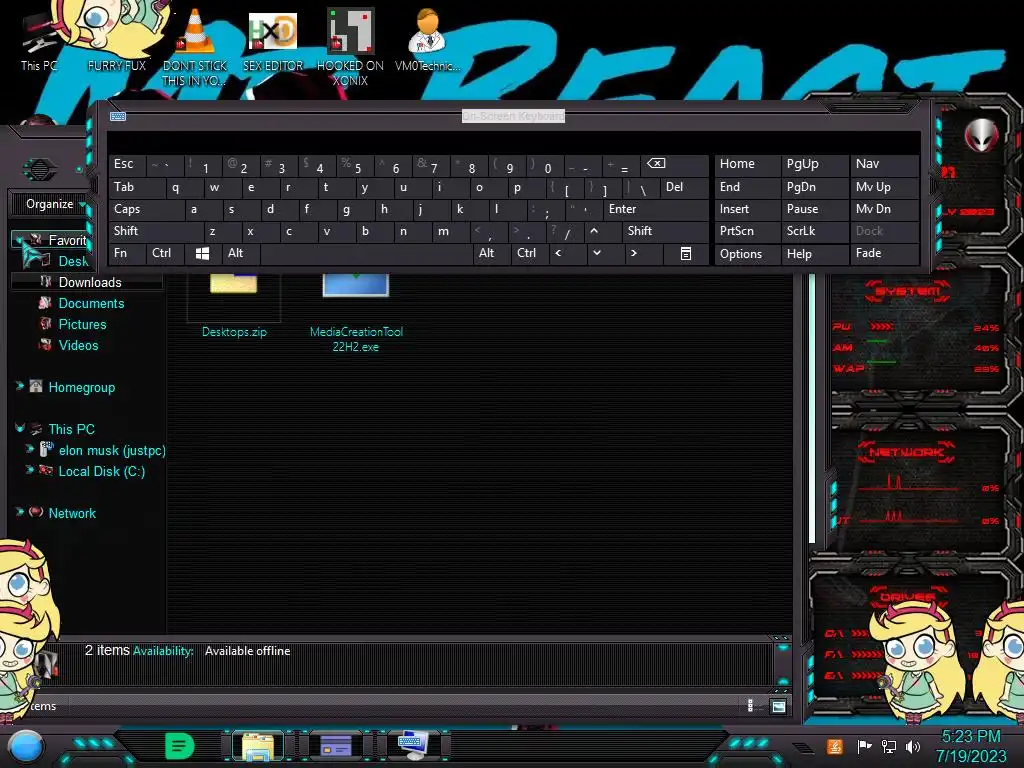Select Downloads in navigation pane
This screenshot has height=768, width=1024.
(x=89, y=282)
